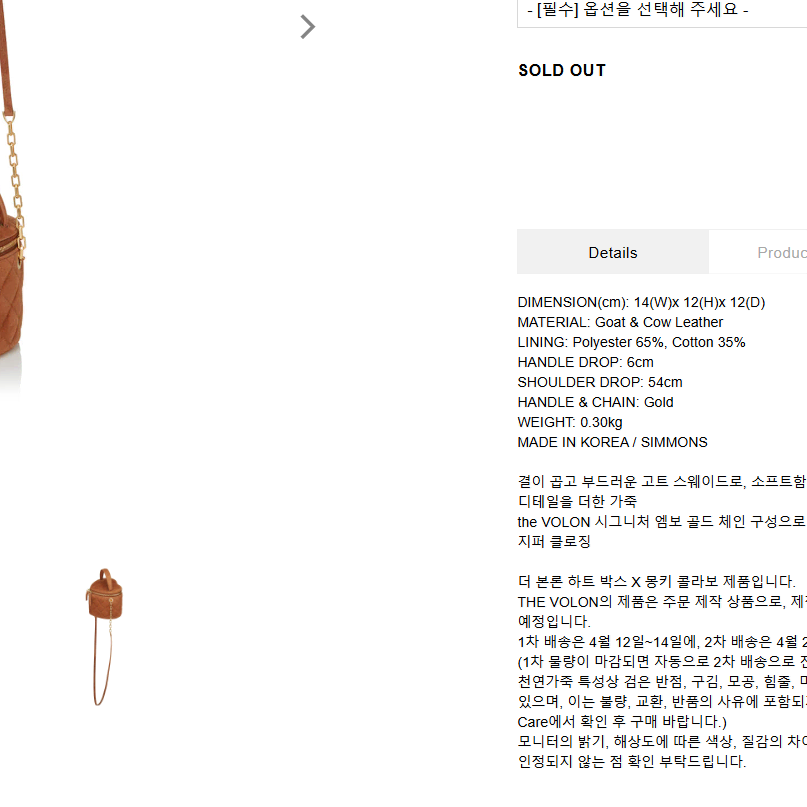807x807 pixels.
Task: Click the MADE IN KOREA / SIMMONS line
Action: pyautogui.click(x=612, y=443)
